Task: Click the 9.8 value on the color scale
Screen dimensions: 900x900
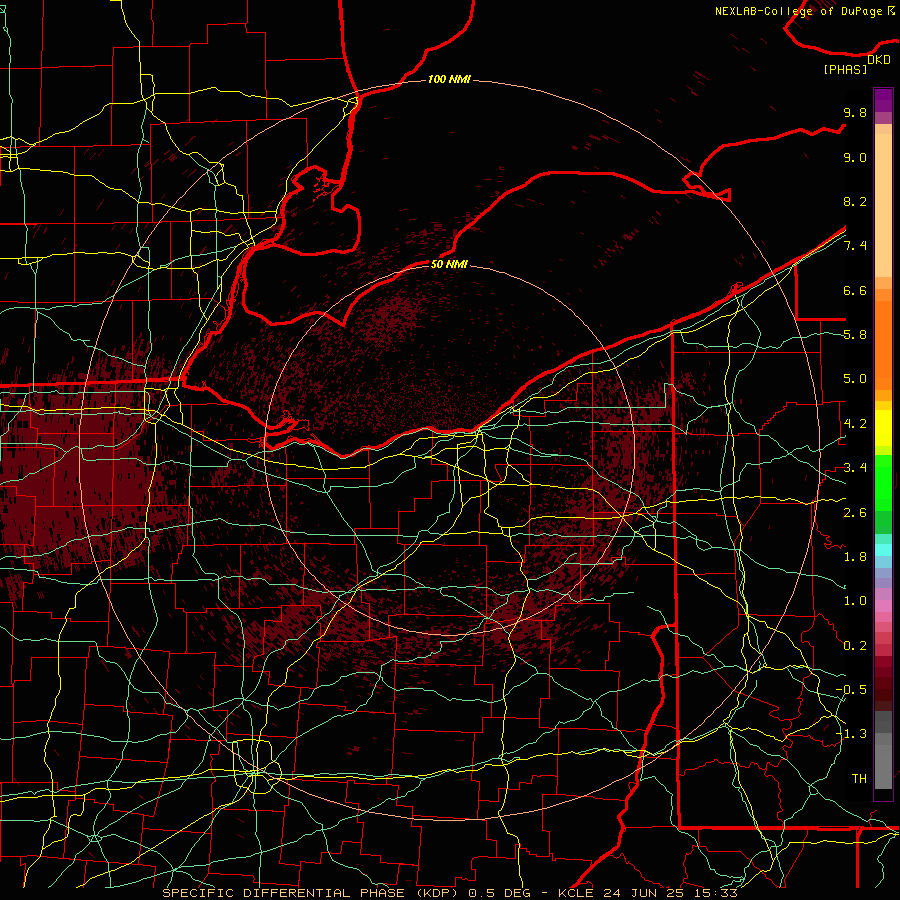Action: 855,113
